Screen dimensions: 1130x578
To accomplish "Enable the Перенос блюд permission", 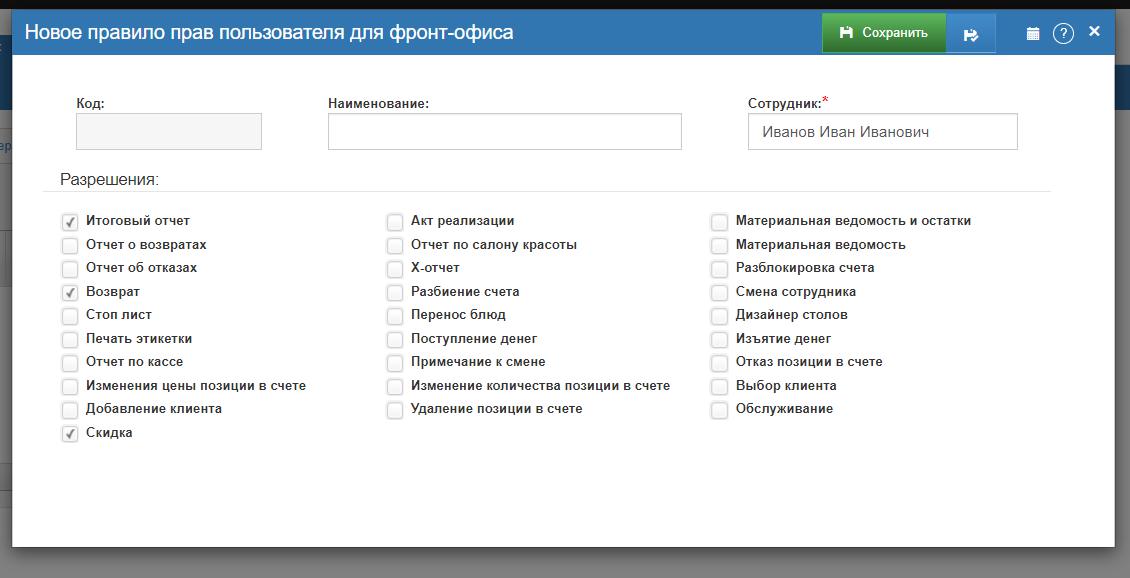I will [x=394, y=315].
